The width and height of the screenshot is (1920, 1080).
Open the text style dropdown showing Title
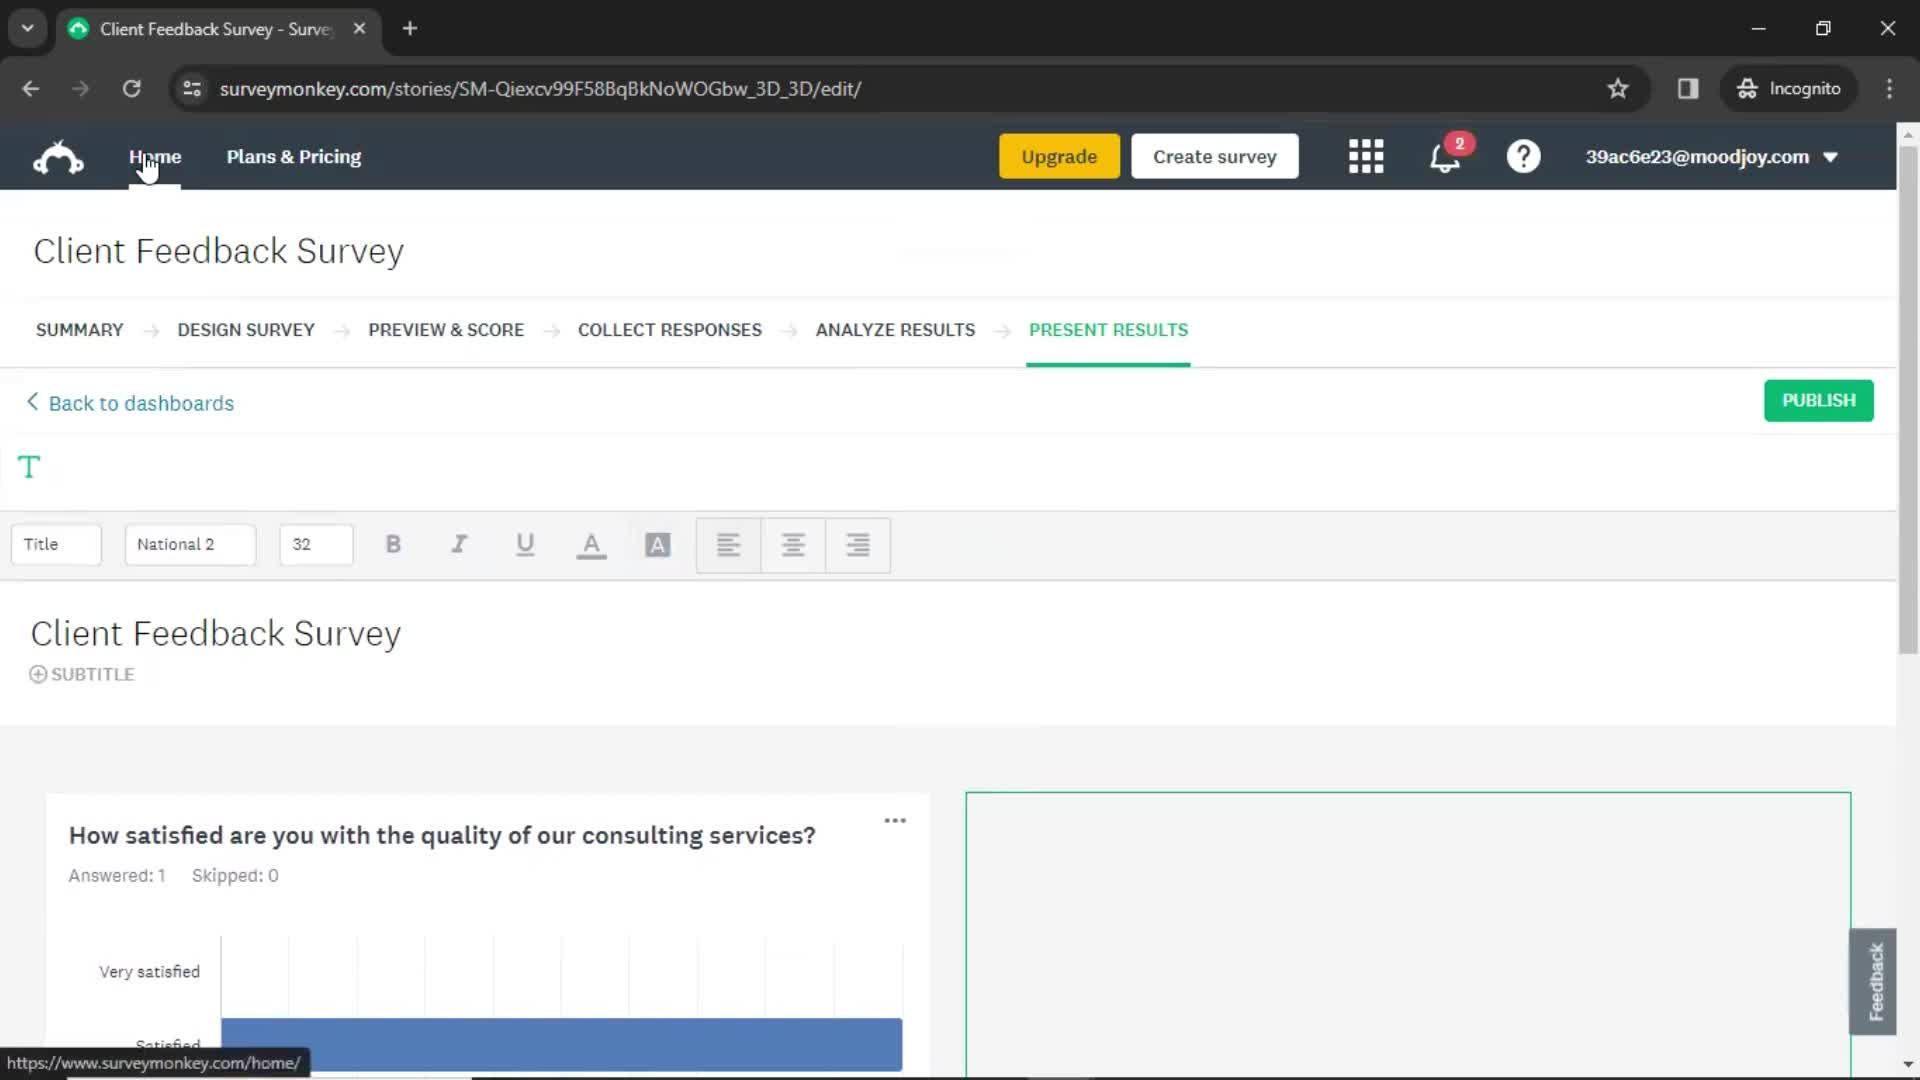click(x=55, y=543)
